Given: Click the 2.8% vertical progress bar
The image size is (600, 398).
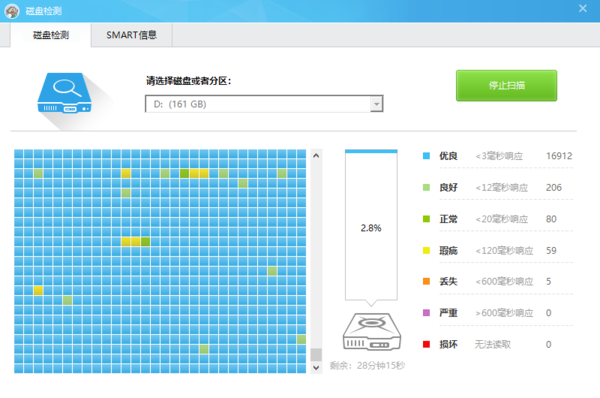Looking at the screenshot, I should click(x=371, y=225).
